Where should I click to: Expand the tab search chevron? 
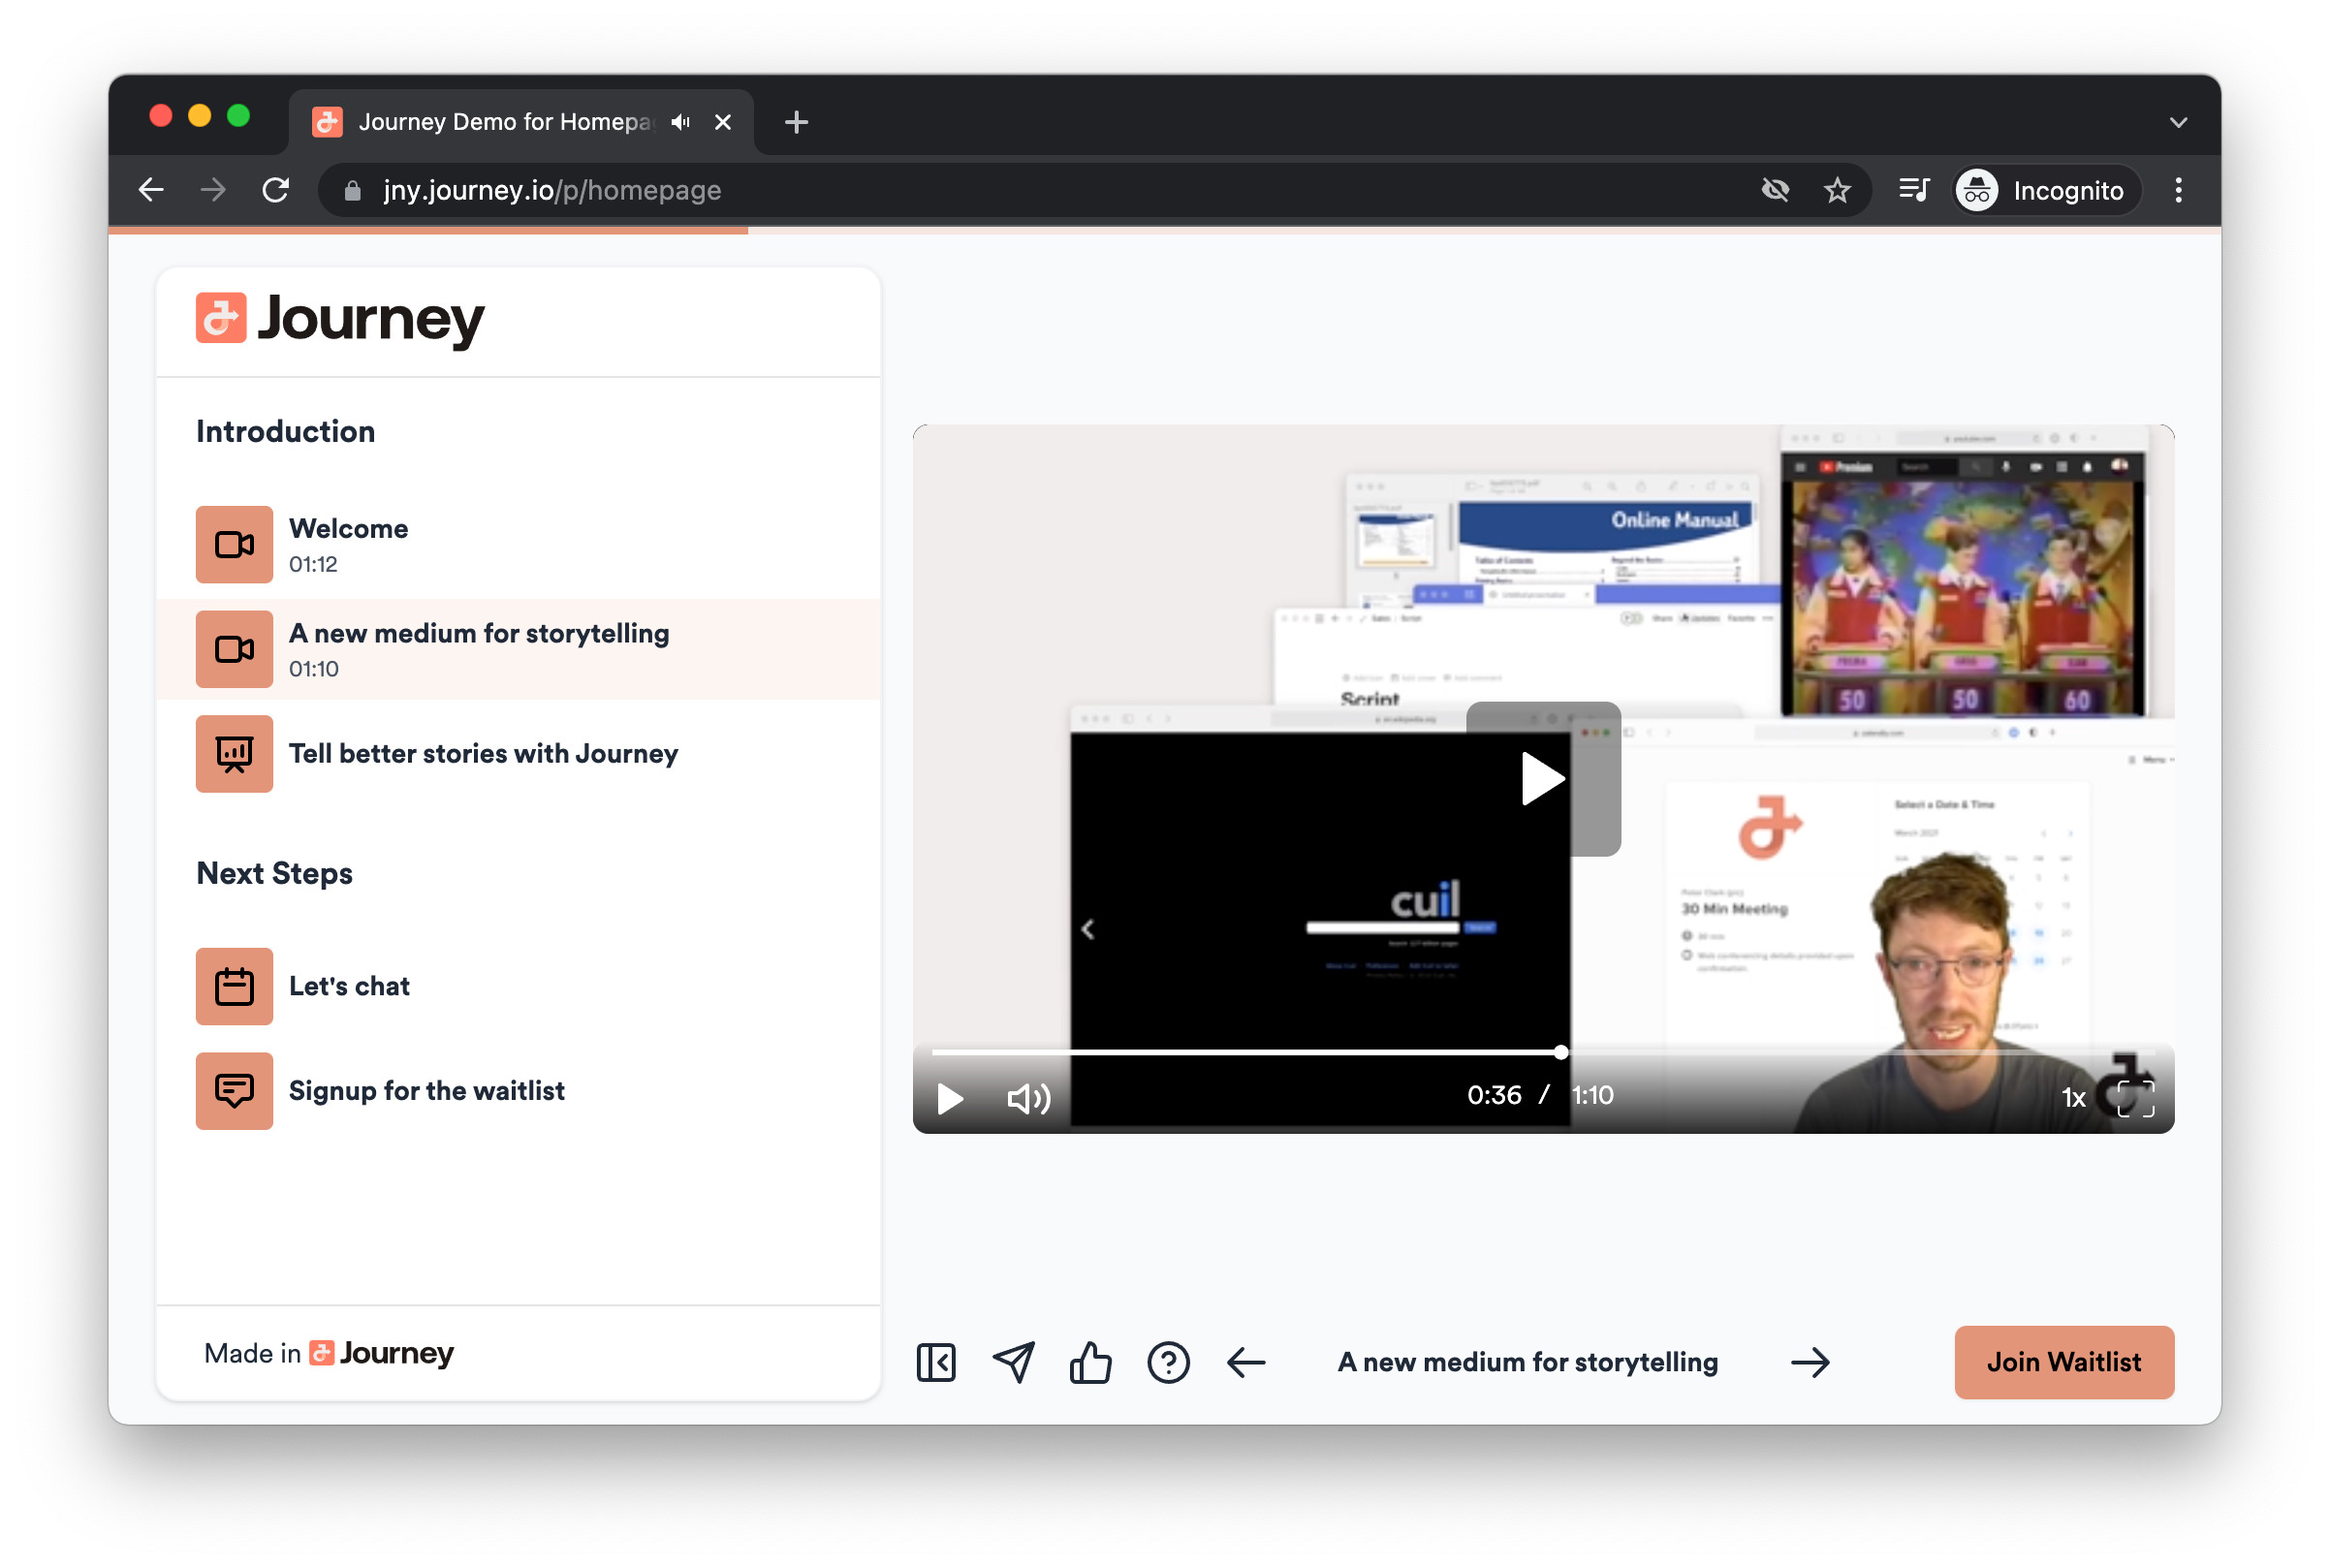2177,122
